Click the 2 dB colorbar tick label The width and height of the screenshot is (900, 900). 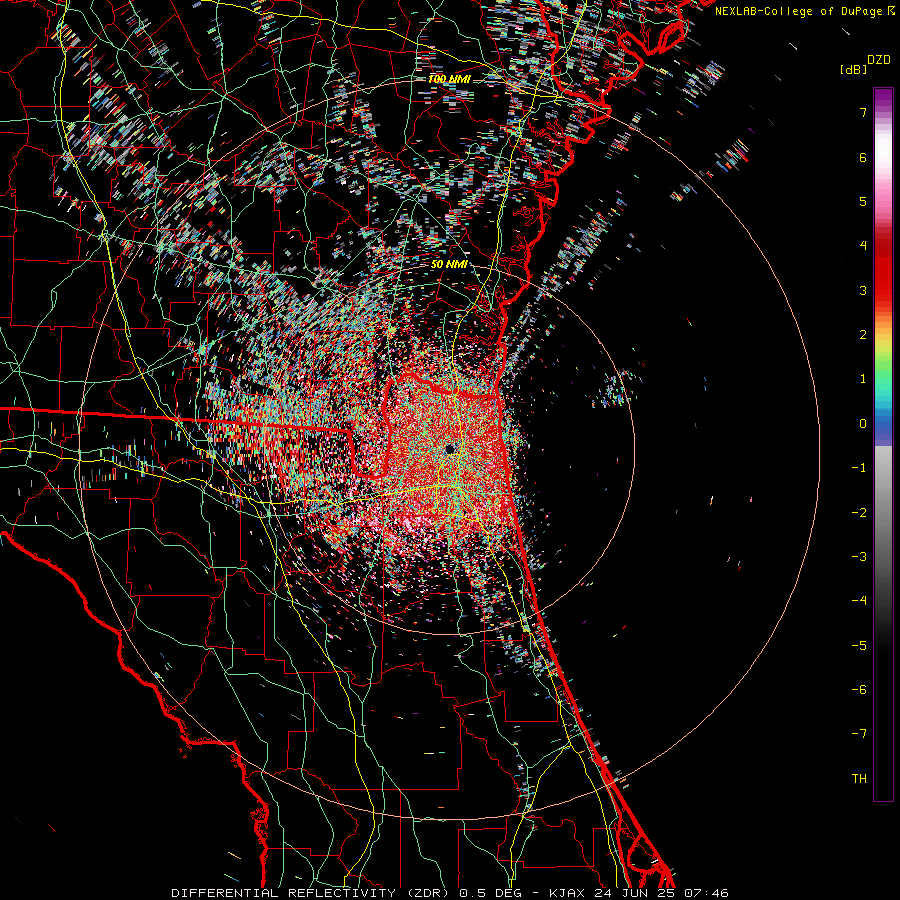tap(863, 335)
